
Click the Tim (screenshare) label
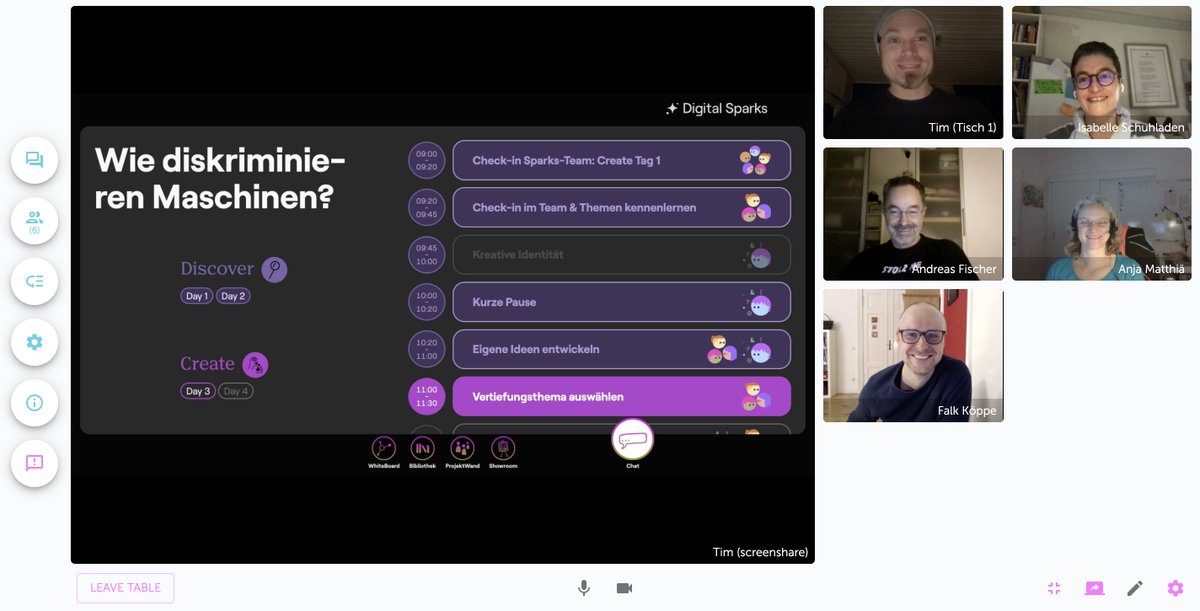point(760,552)
